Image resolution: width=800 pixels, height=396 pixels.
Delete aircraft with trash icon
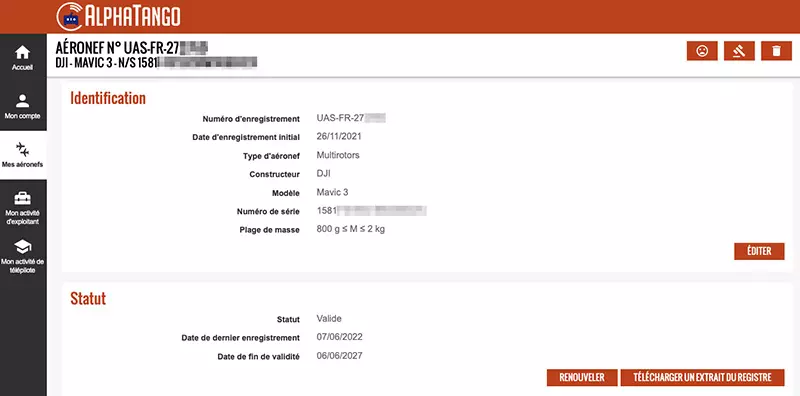[x=777, y=51]
